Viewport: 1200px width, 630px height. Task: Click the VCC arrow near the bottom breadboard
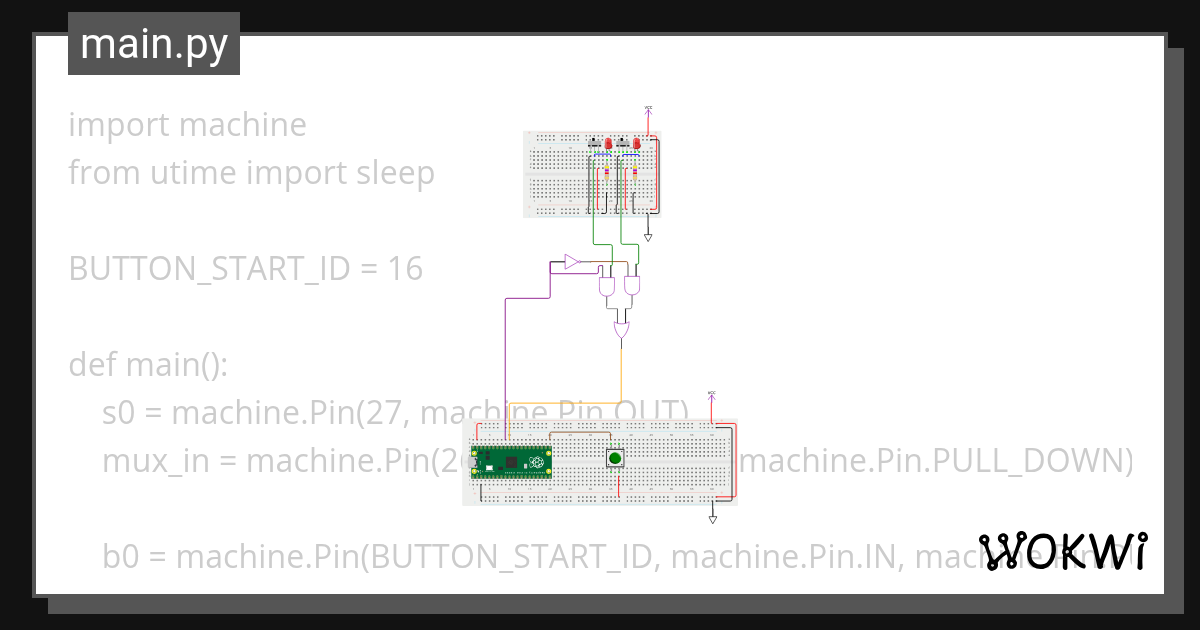click(712, 396)
